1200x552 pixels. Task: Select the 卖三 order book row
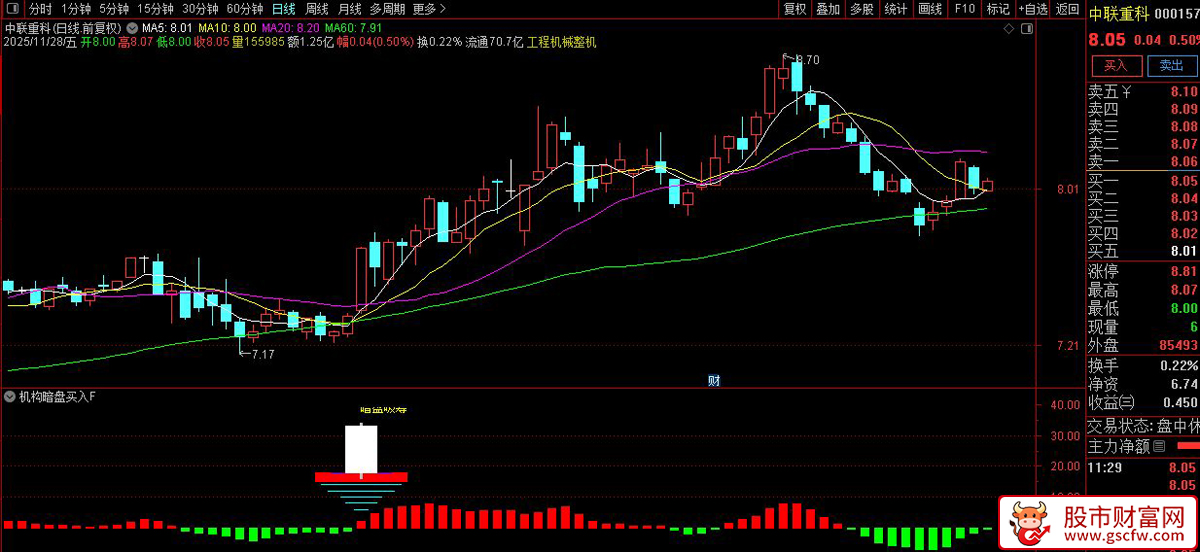point(1143,127)
